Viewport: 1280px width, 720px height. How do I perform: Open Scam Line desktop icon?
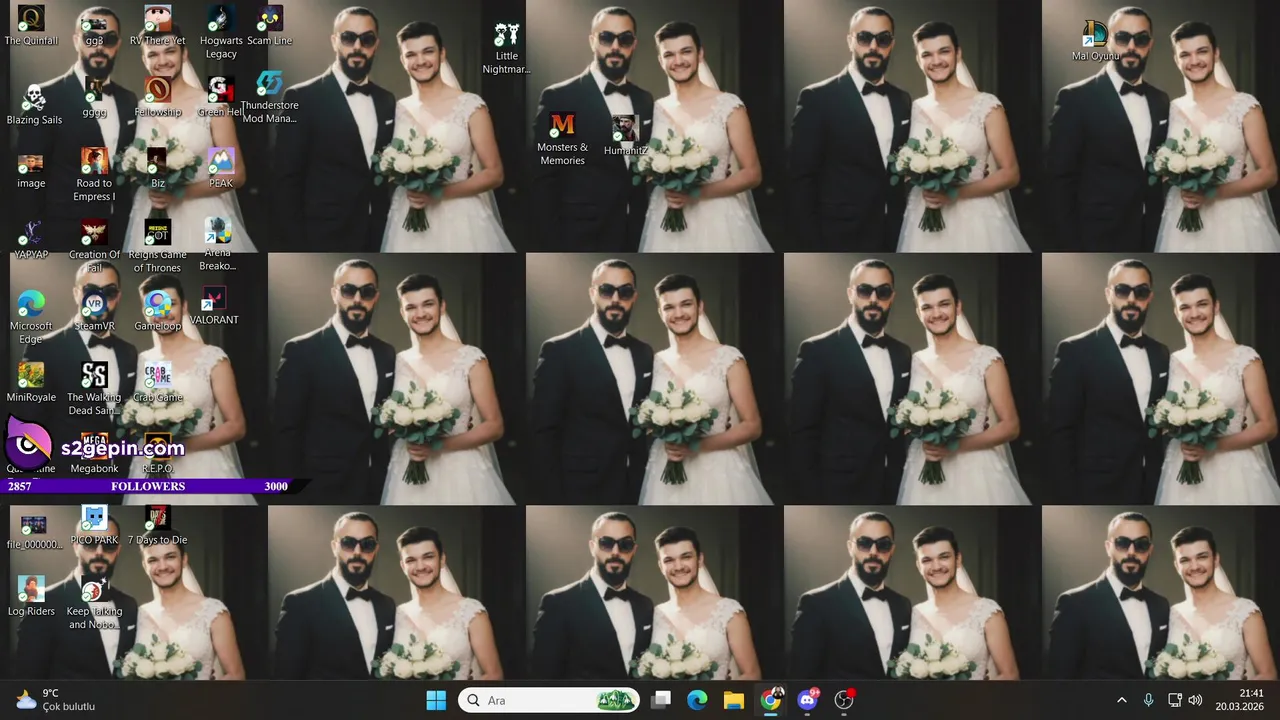tap(269, 26)
